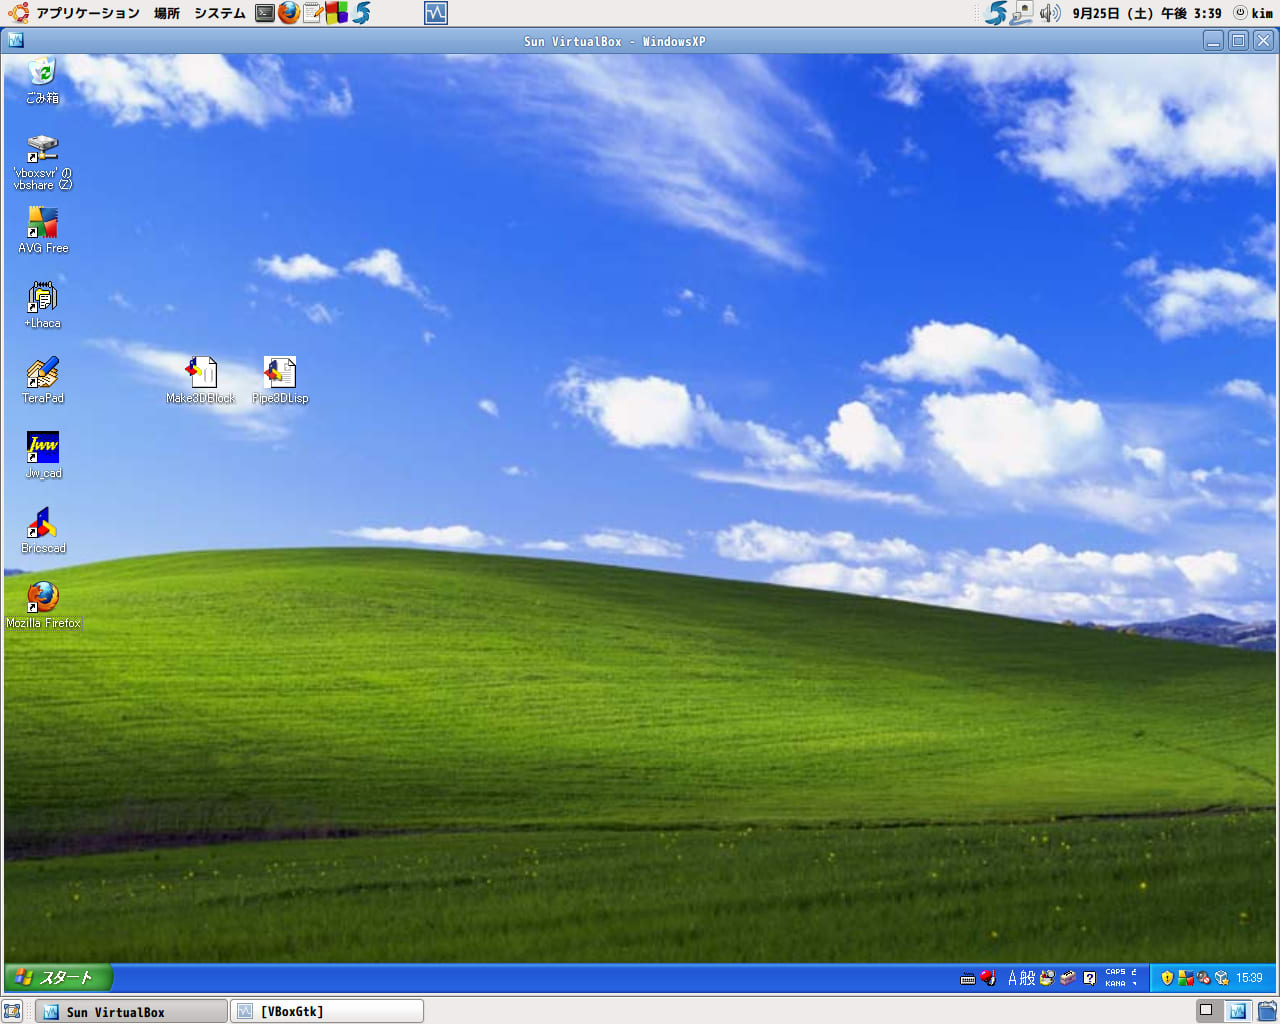The image size is (1280, 1024).
Task: Open the network connection tray icon
Action: [x=1022, y=13]
